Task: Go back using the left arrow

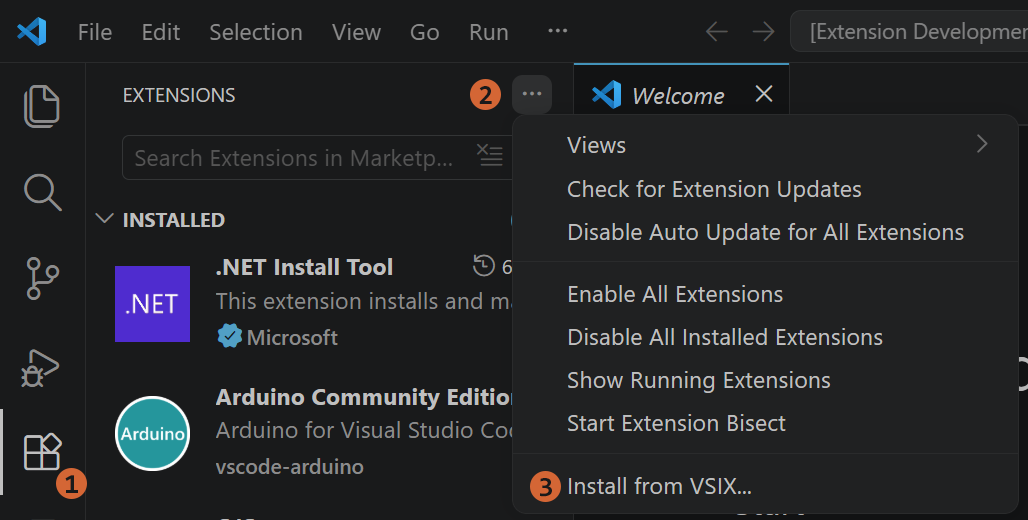Action: (716, 31)
